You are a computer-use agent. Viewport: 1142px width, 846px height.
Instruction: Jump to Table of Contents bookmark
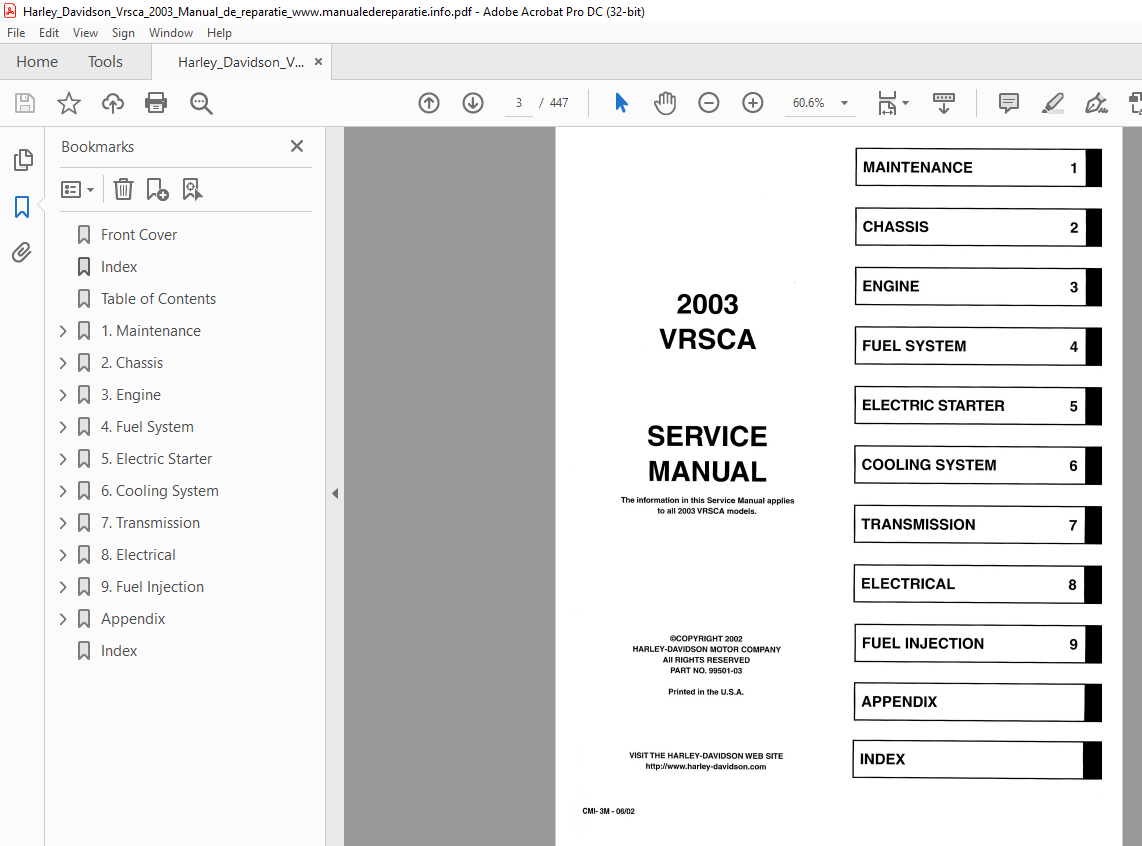click(x=158, y=299)
